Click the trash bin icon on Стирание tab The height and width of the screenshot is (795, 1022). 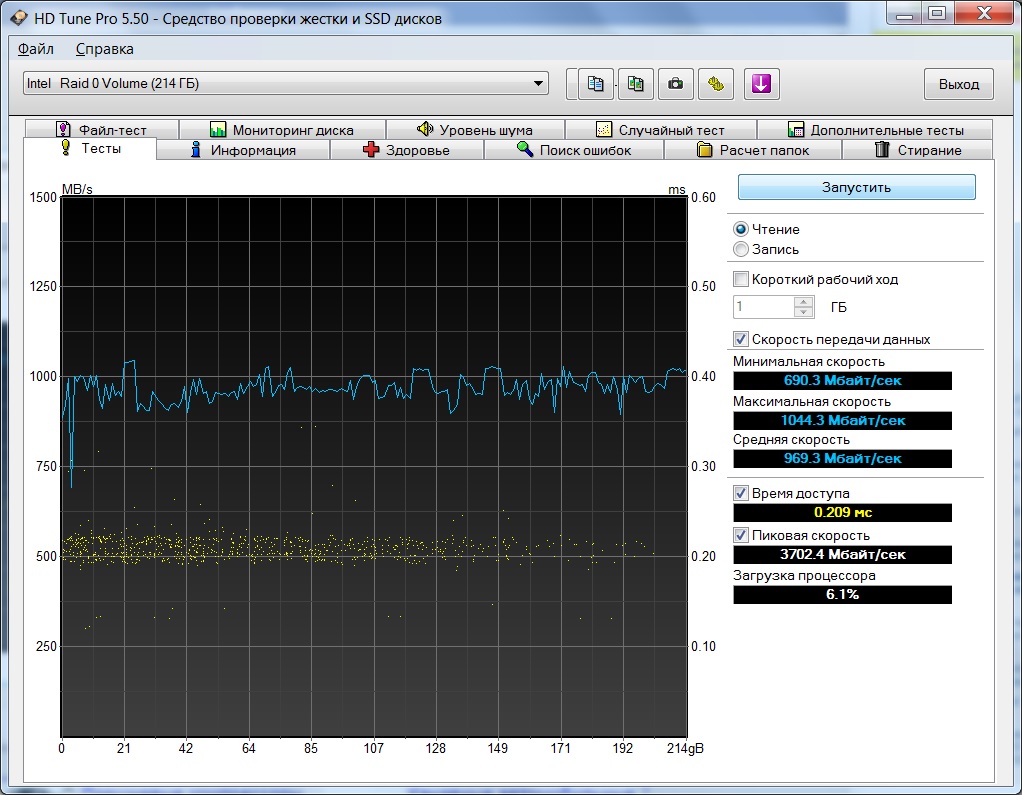pyautogui.click(x=882, y=150)
